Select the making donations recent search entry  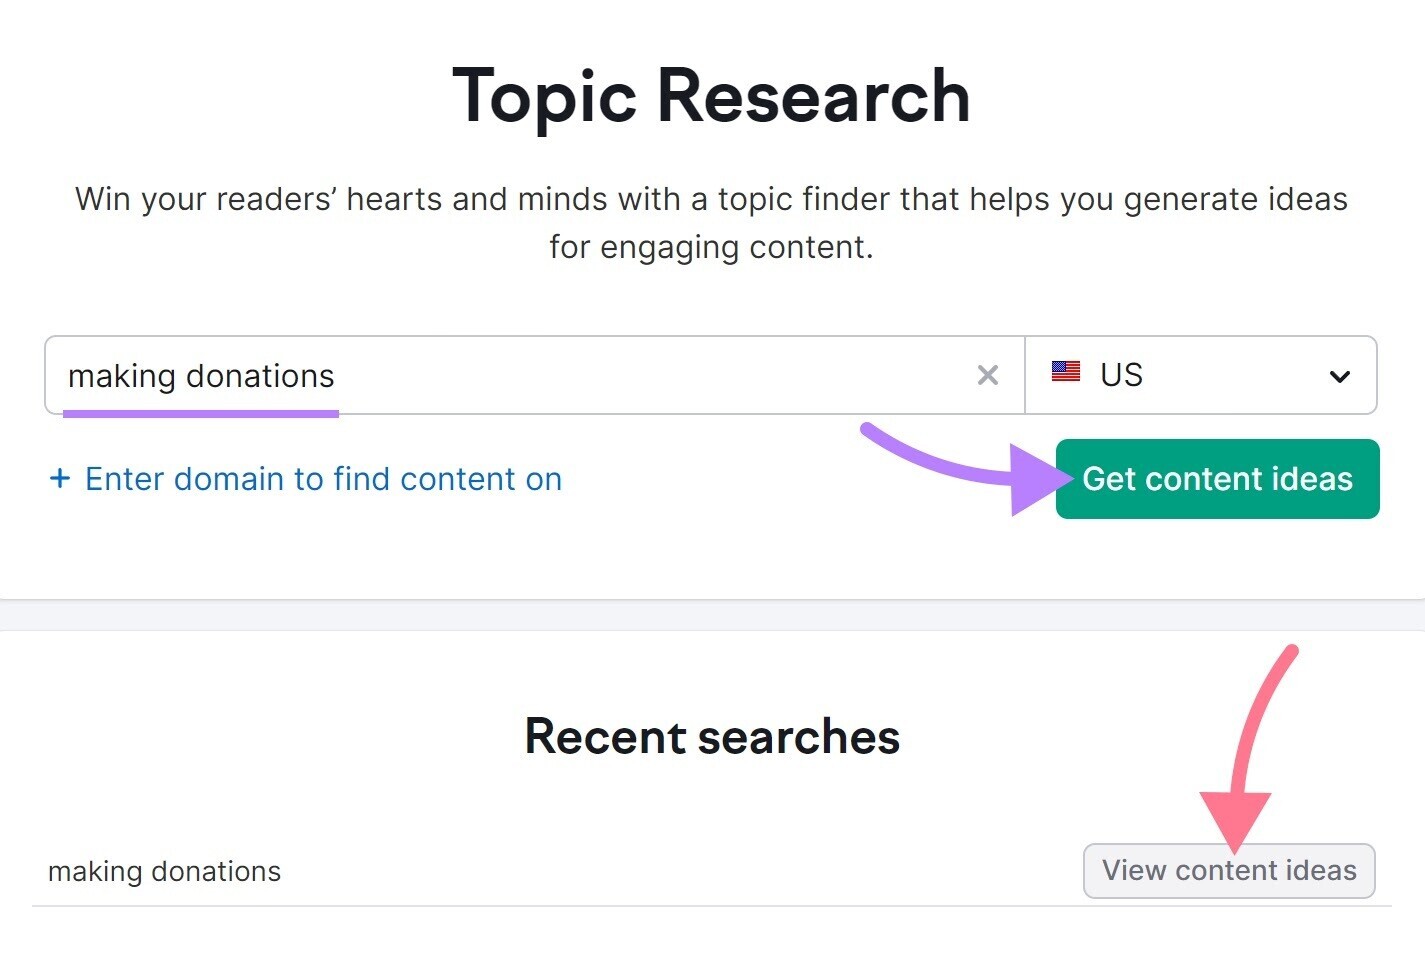164,872
